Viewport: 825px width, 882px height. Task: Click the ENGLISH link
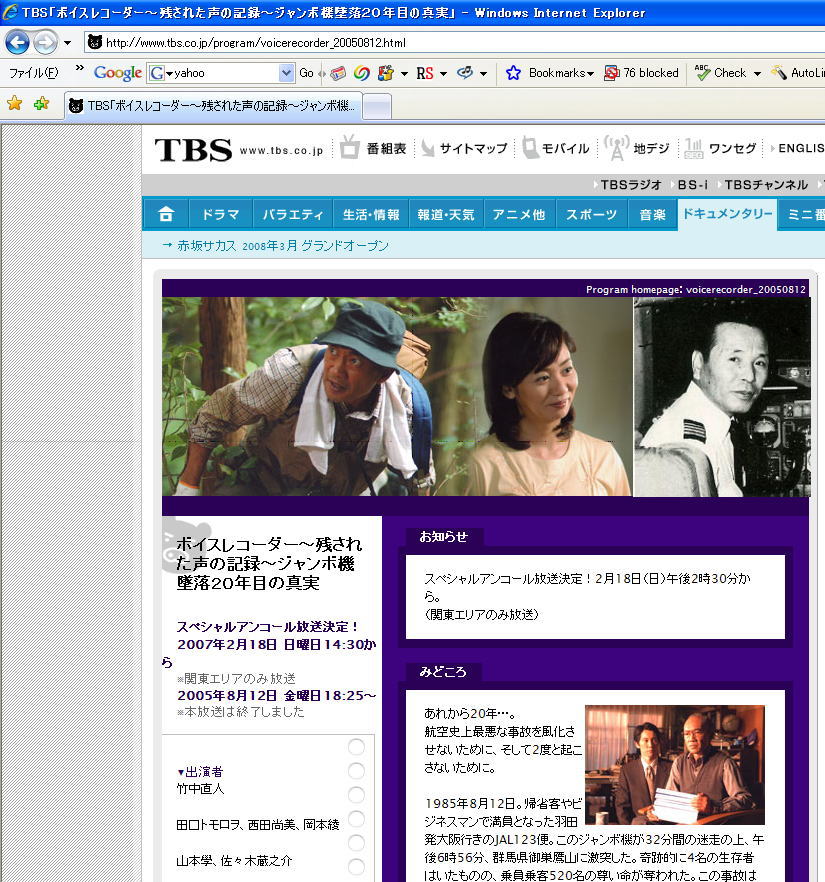pos(797,148)
